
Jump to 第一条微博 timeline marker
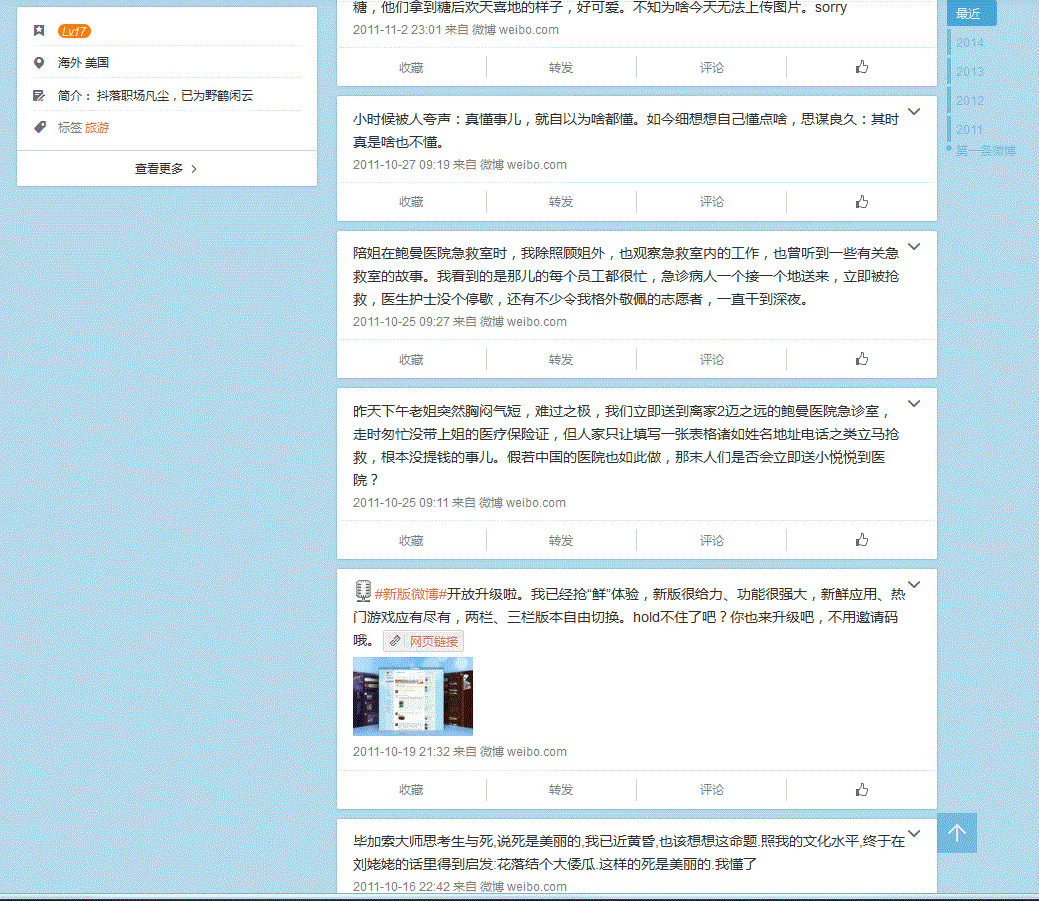click(984, 151)
